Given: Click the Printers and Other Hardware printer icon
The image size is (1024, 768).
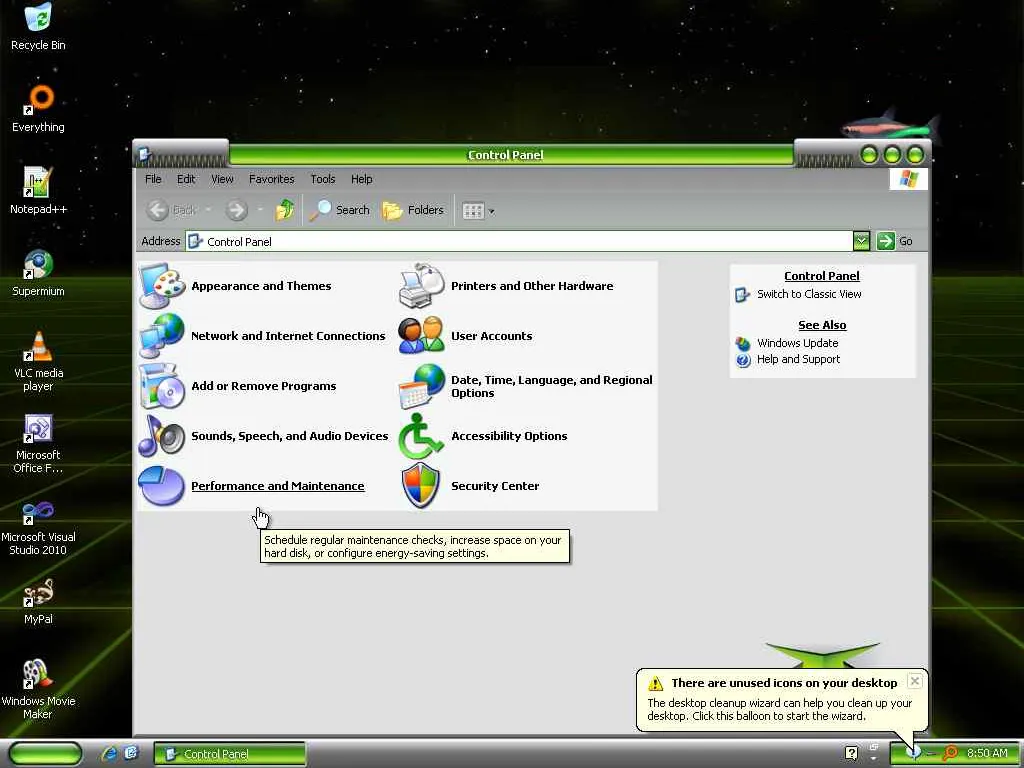Looking at the screenshot, I should 421,286.
